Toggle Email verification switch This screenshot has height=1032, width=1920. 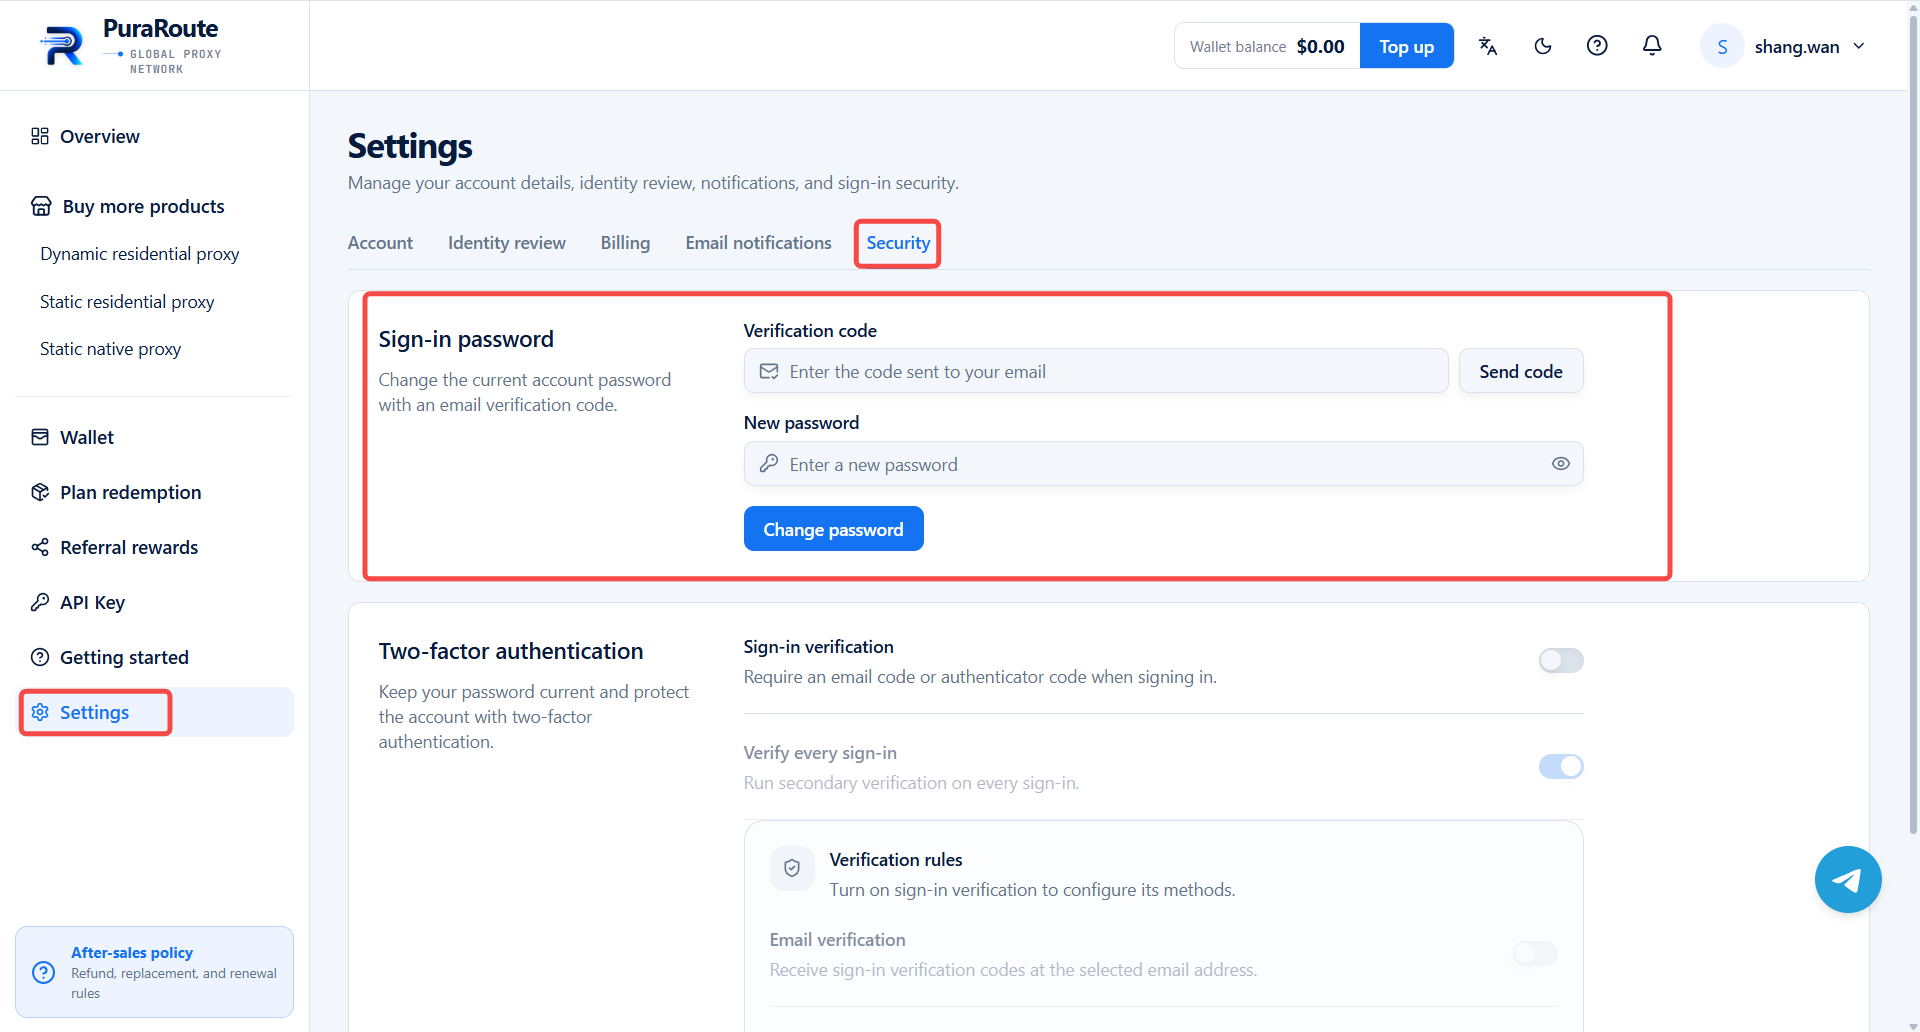click(1535, 953)
